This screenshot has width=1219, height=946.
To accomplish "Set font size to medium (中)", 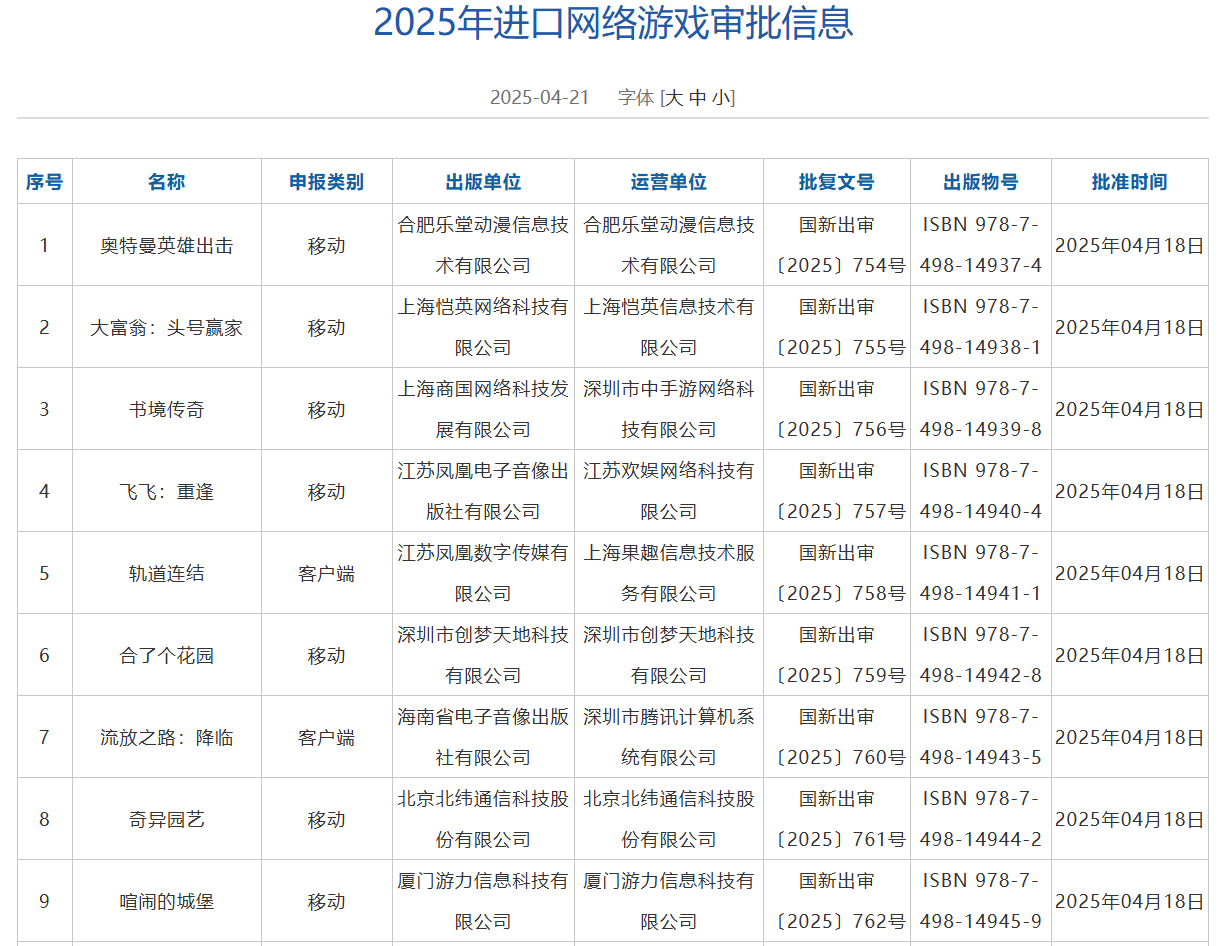I will click(698, 97).
